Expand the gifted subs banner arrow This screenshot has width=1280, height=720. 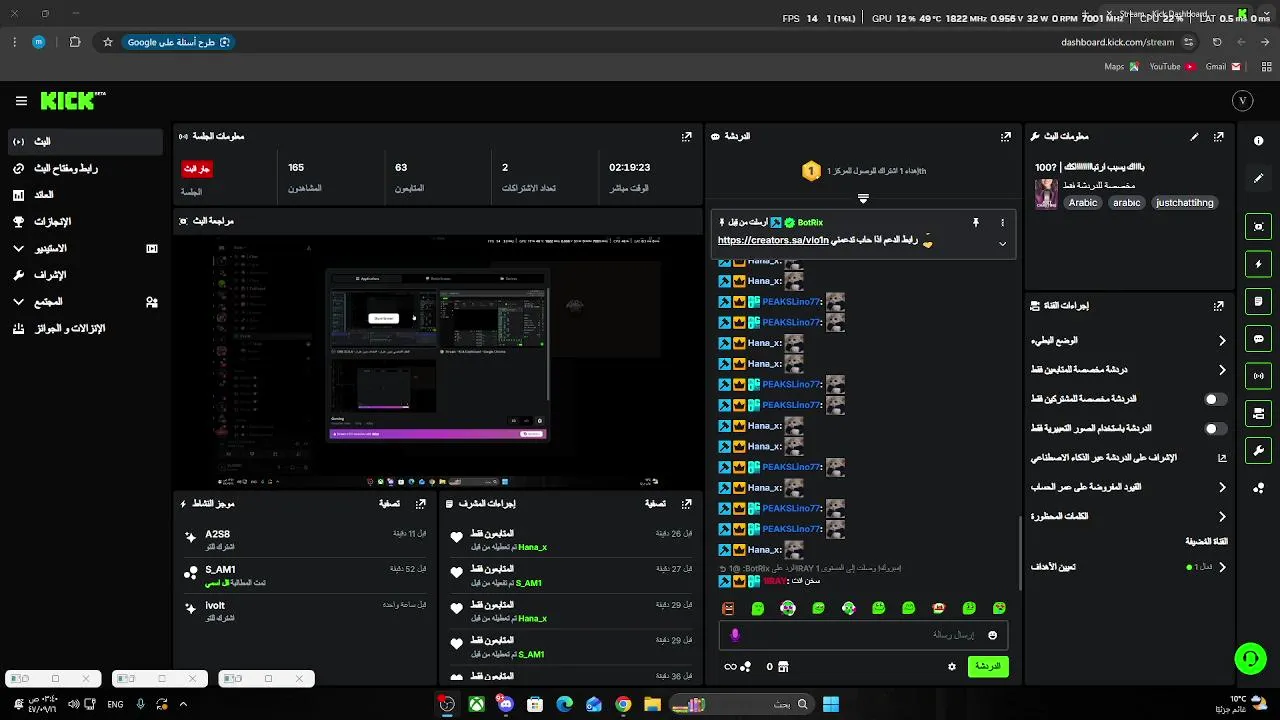pyautogui.click(x=863, y=198)
